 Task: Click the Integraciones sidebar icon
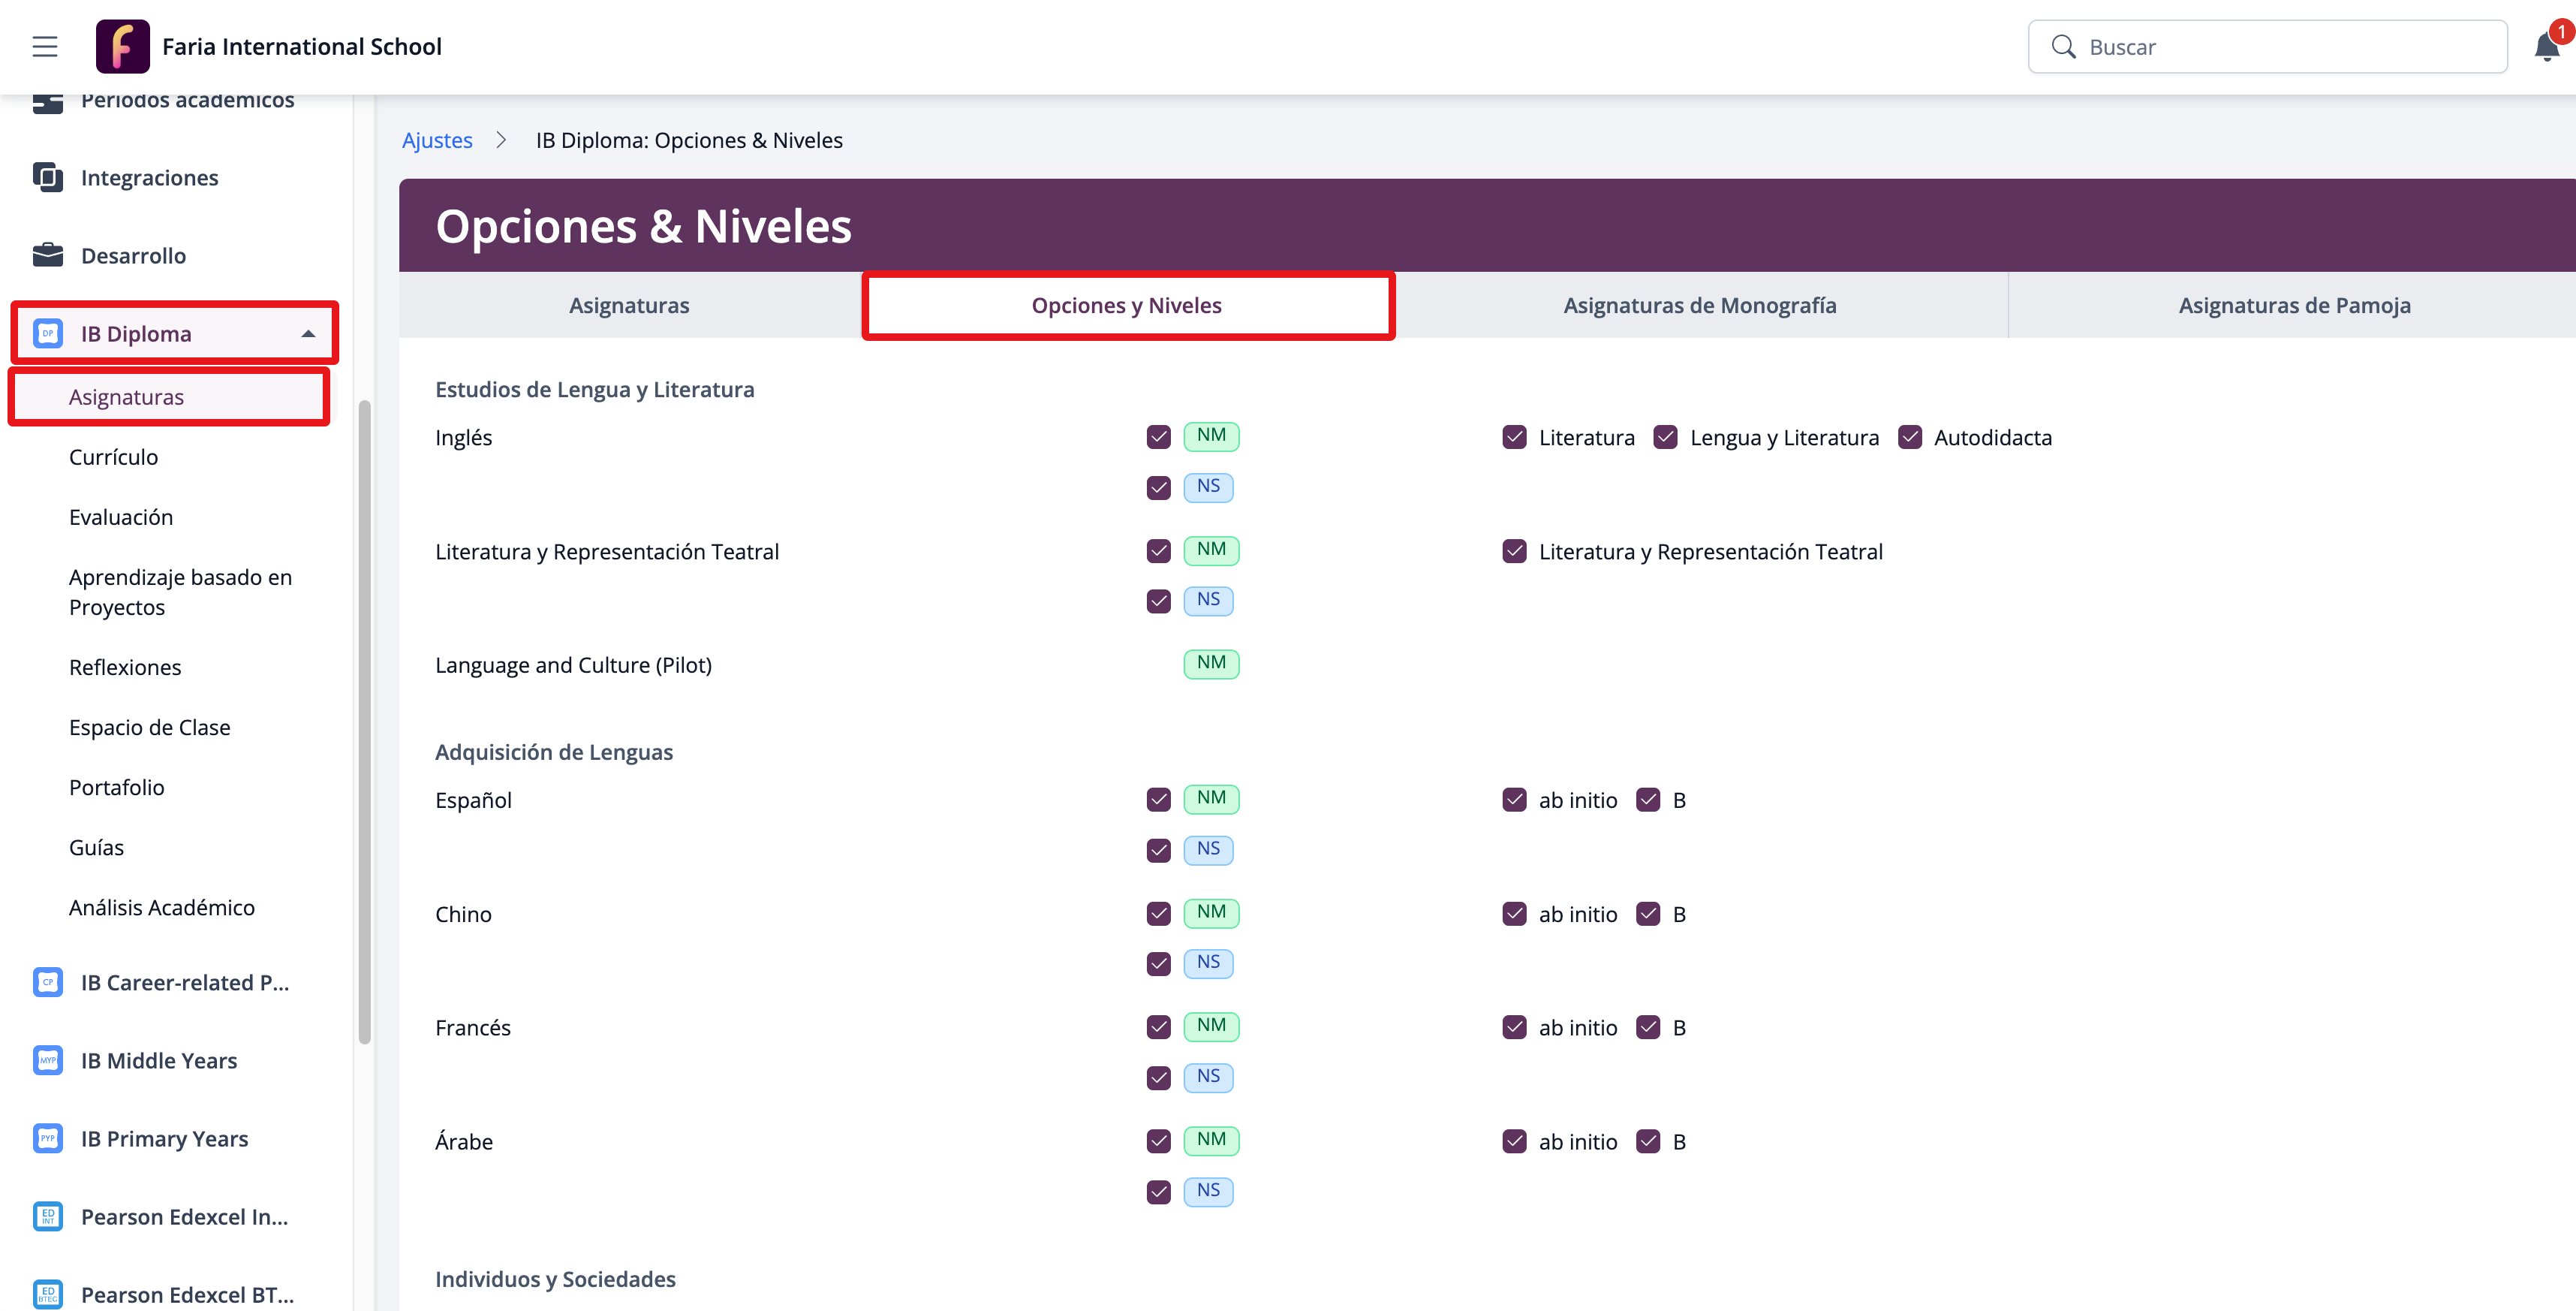click(x=47, y=177)
